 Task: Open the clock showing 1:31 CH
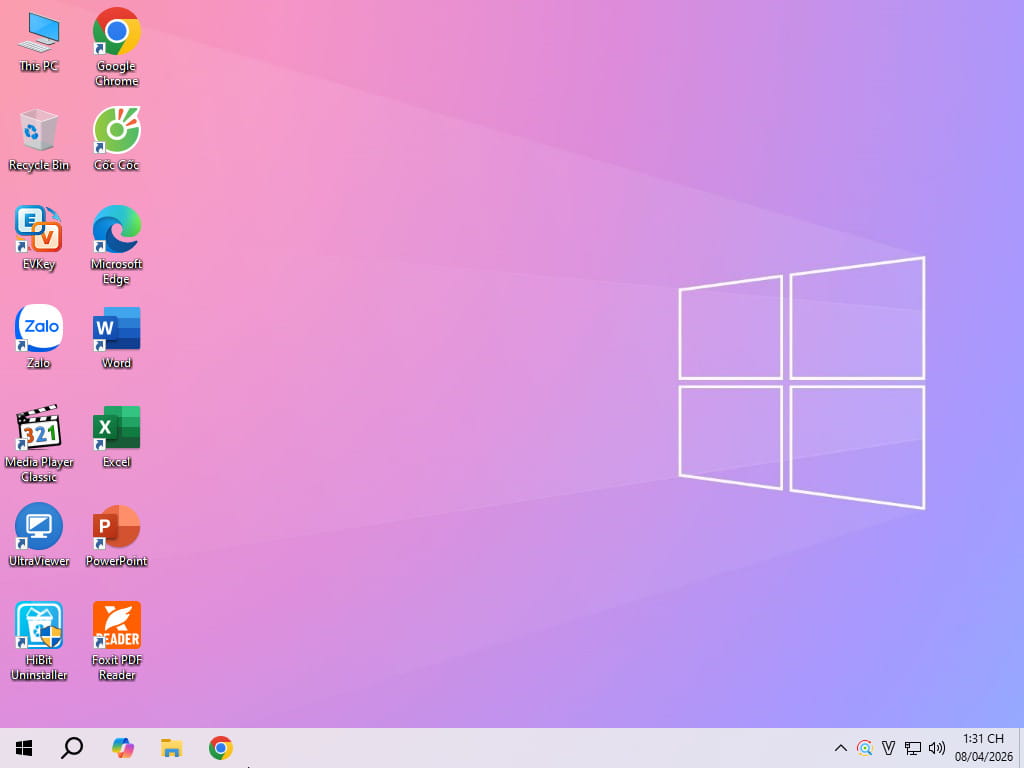coord(984,748)
